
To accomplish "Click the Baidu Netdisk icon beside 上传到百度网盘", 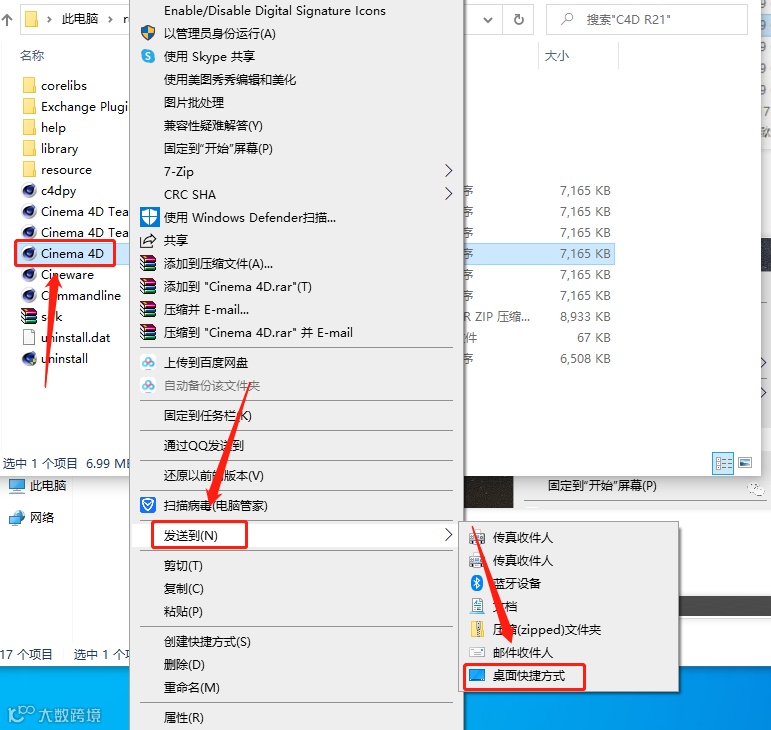I will [148, 362].
